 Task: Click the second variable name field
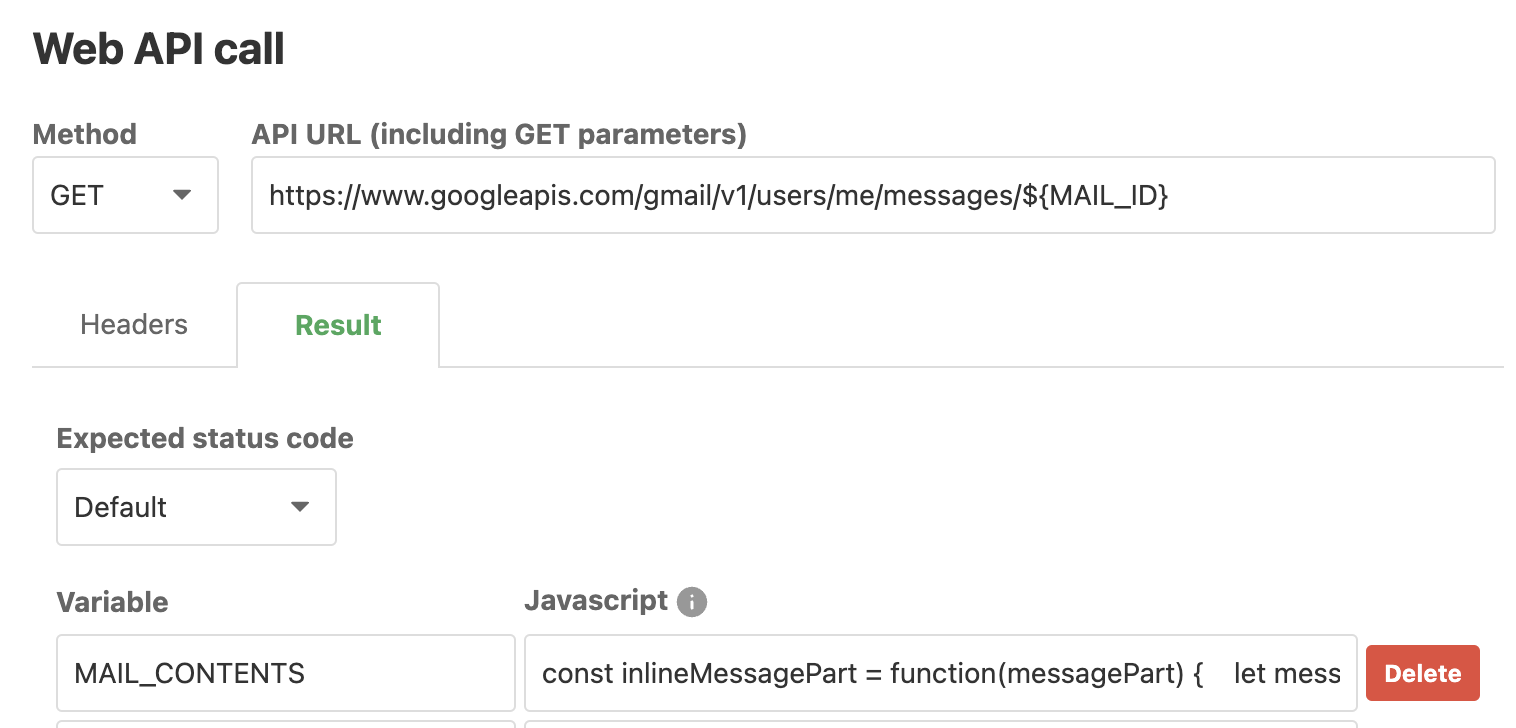coord(285,725)
